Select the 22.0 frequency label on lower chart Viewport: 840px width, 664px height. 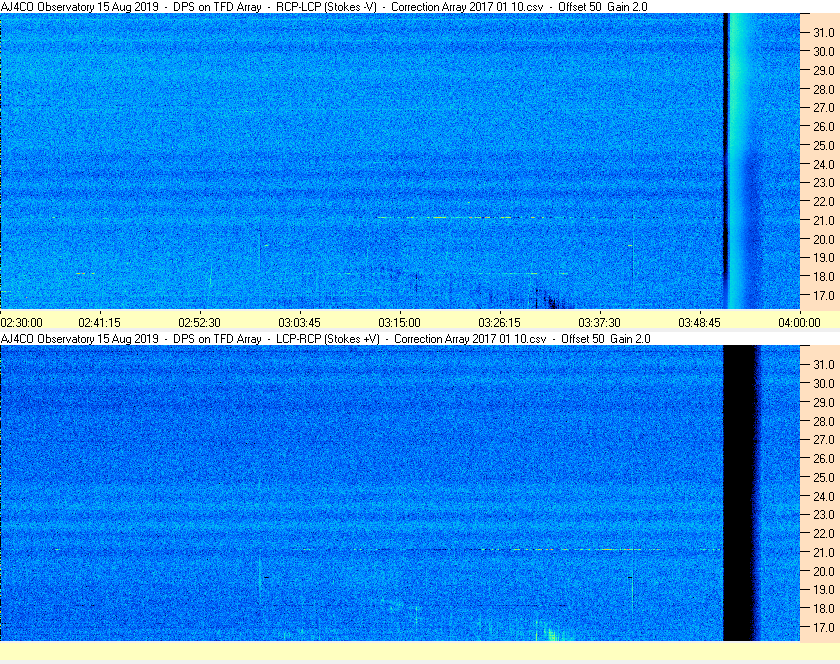click(824, 534)
